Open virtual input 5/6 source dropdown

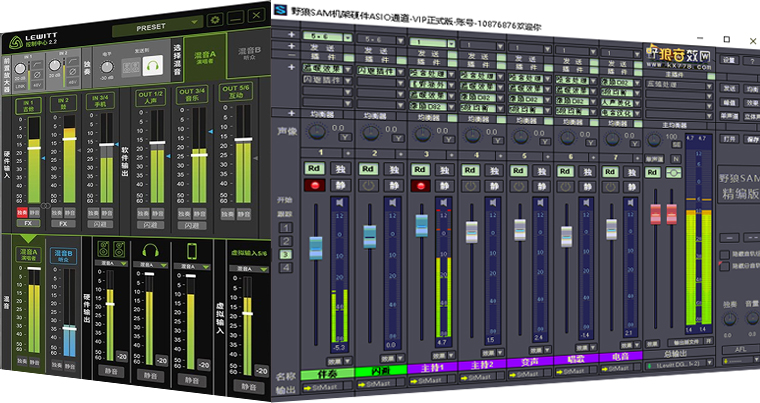point(248,268)
